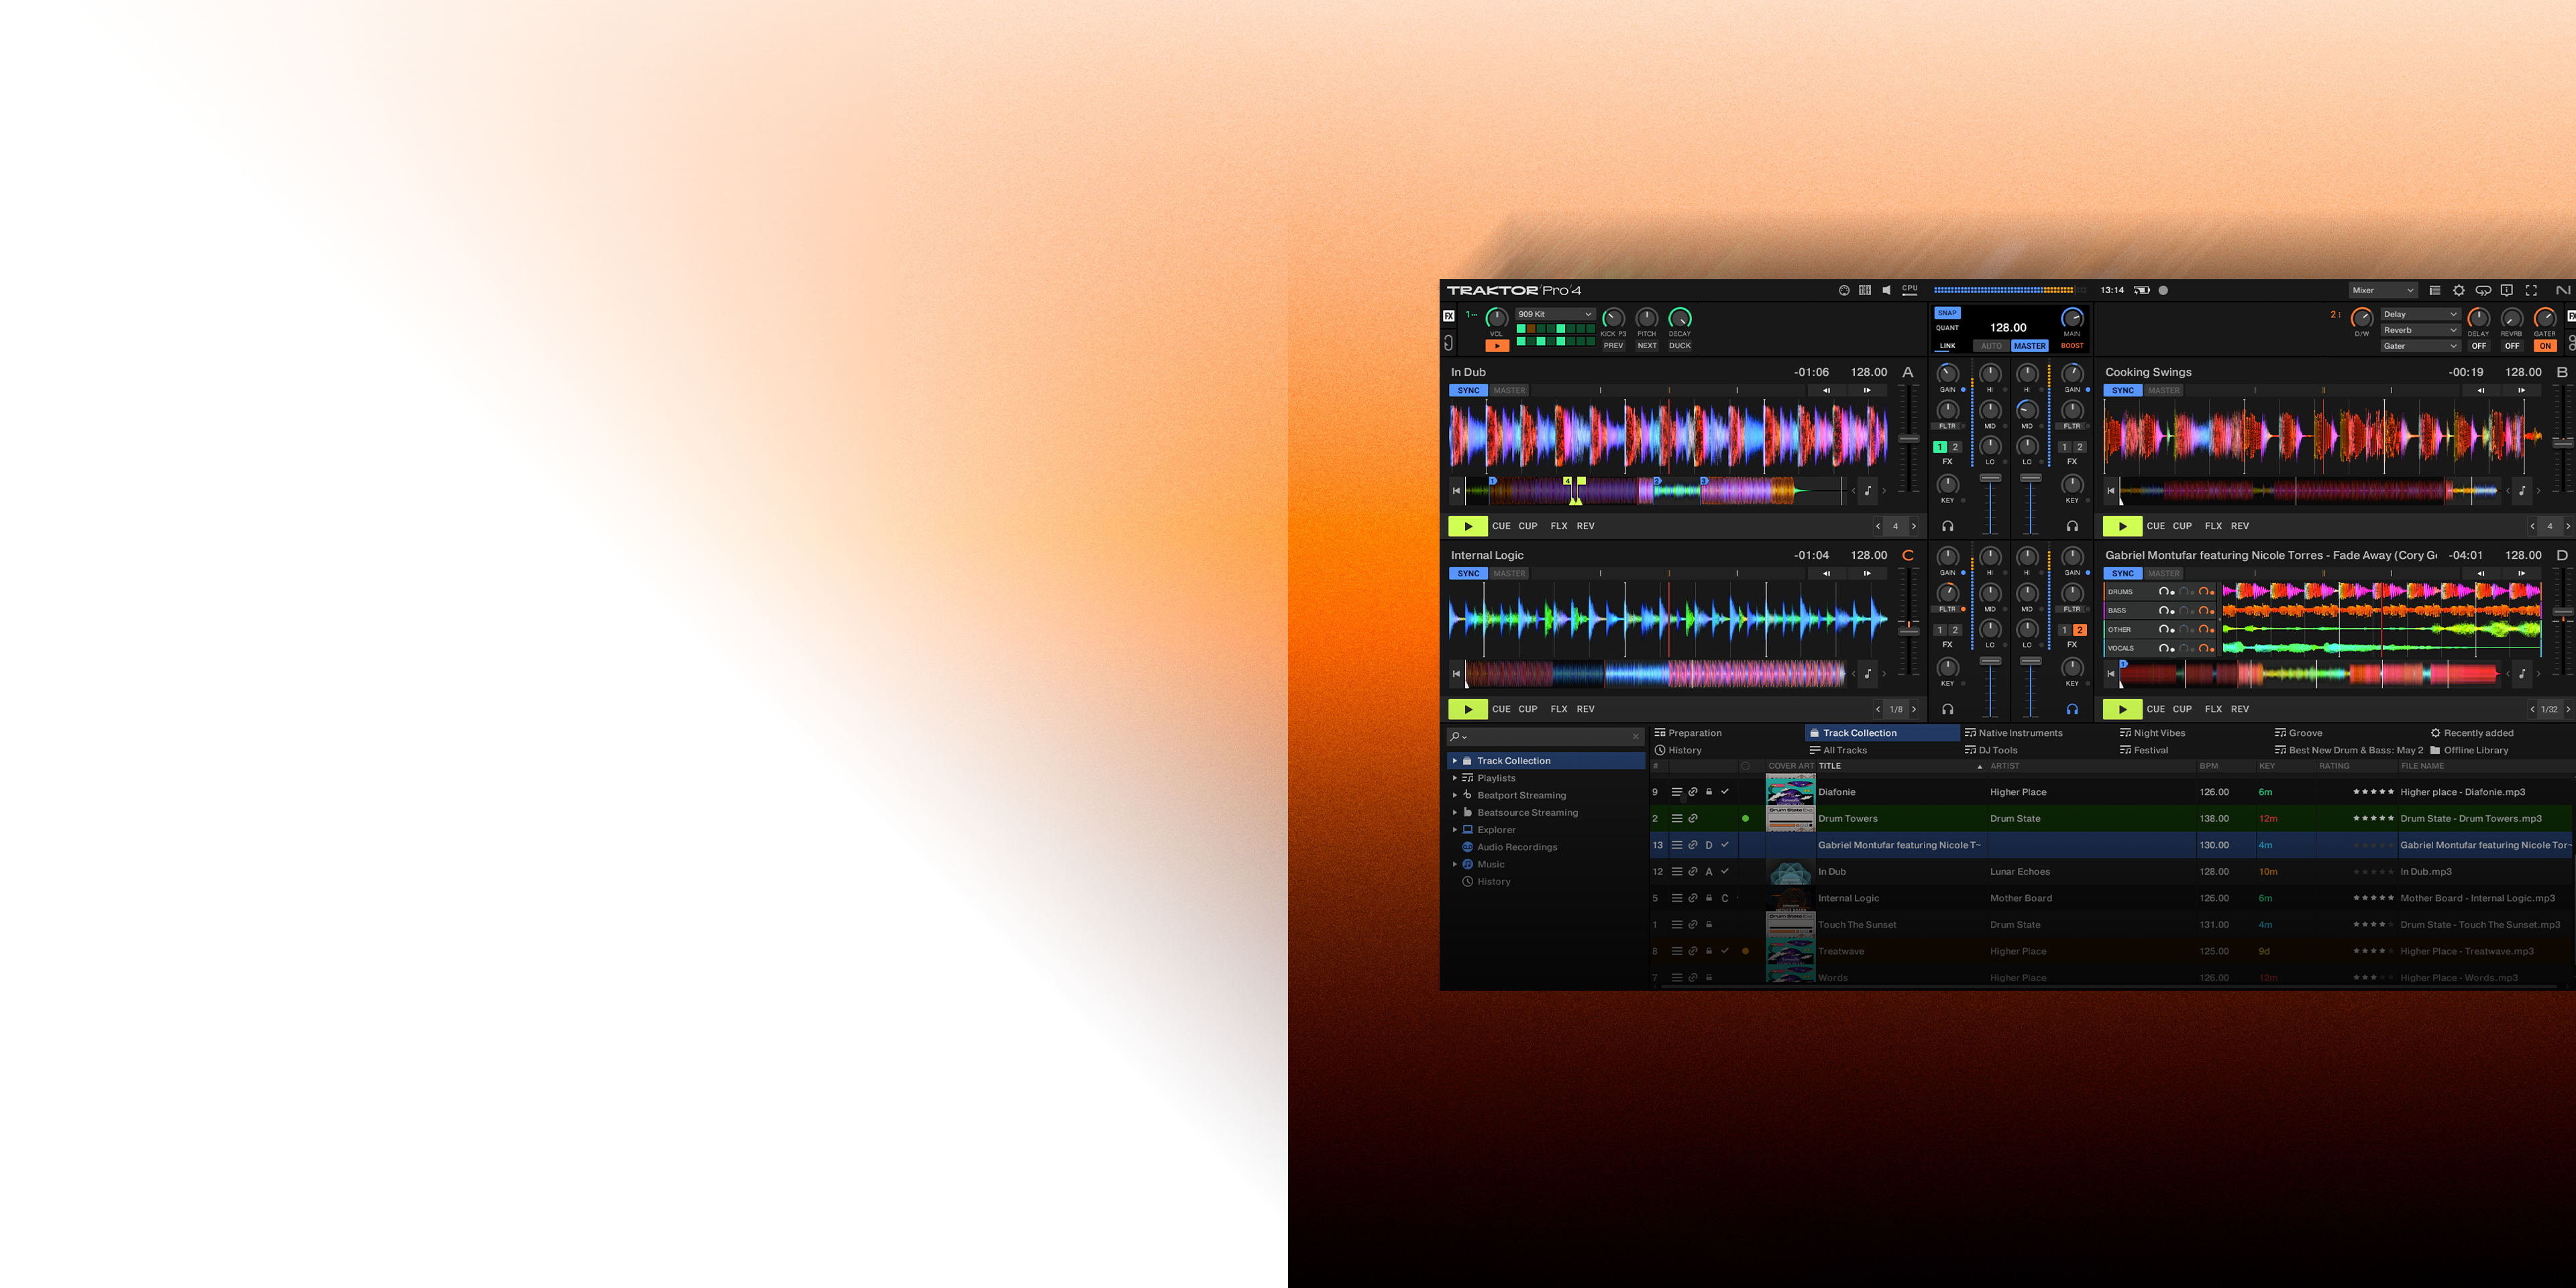Click the blue headphone cue for deck D
This screenshot has width=2576, height=1288.
(2072, 709)
